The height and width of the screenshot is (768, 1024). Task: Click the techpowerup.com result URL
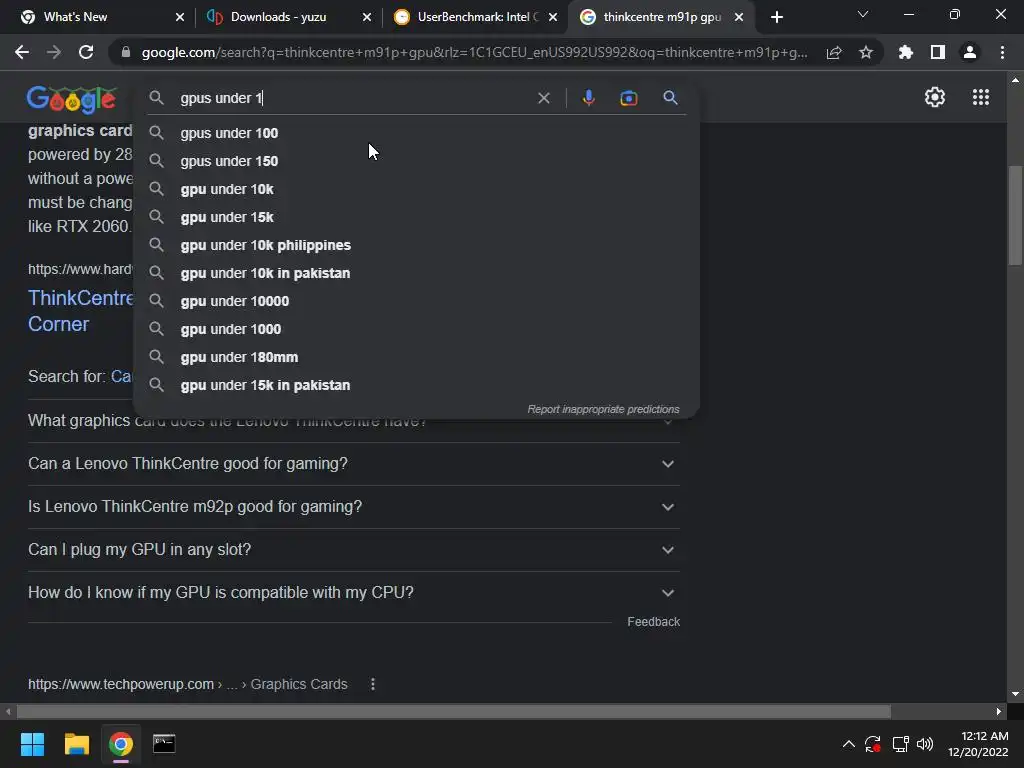point(187,684)
